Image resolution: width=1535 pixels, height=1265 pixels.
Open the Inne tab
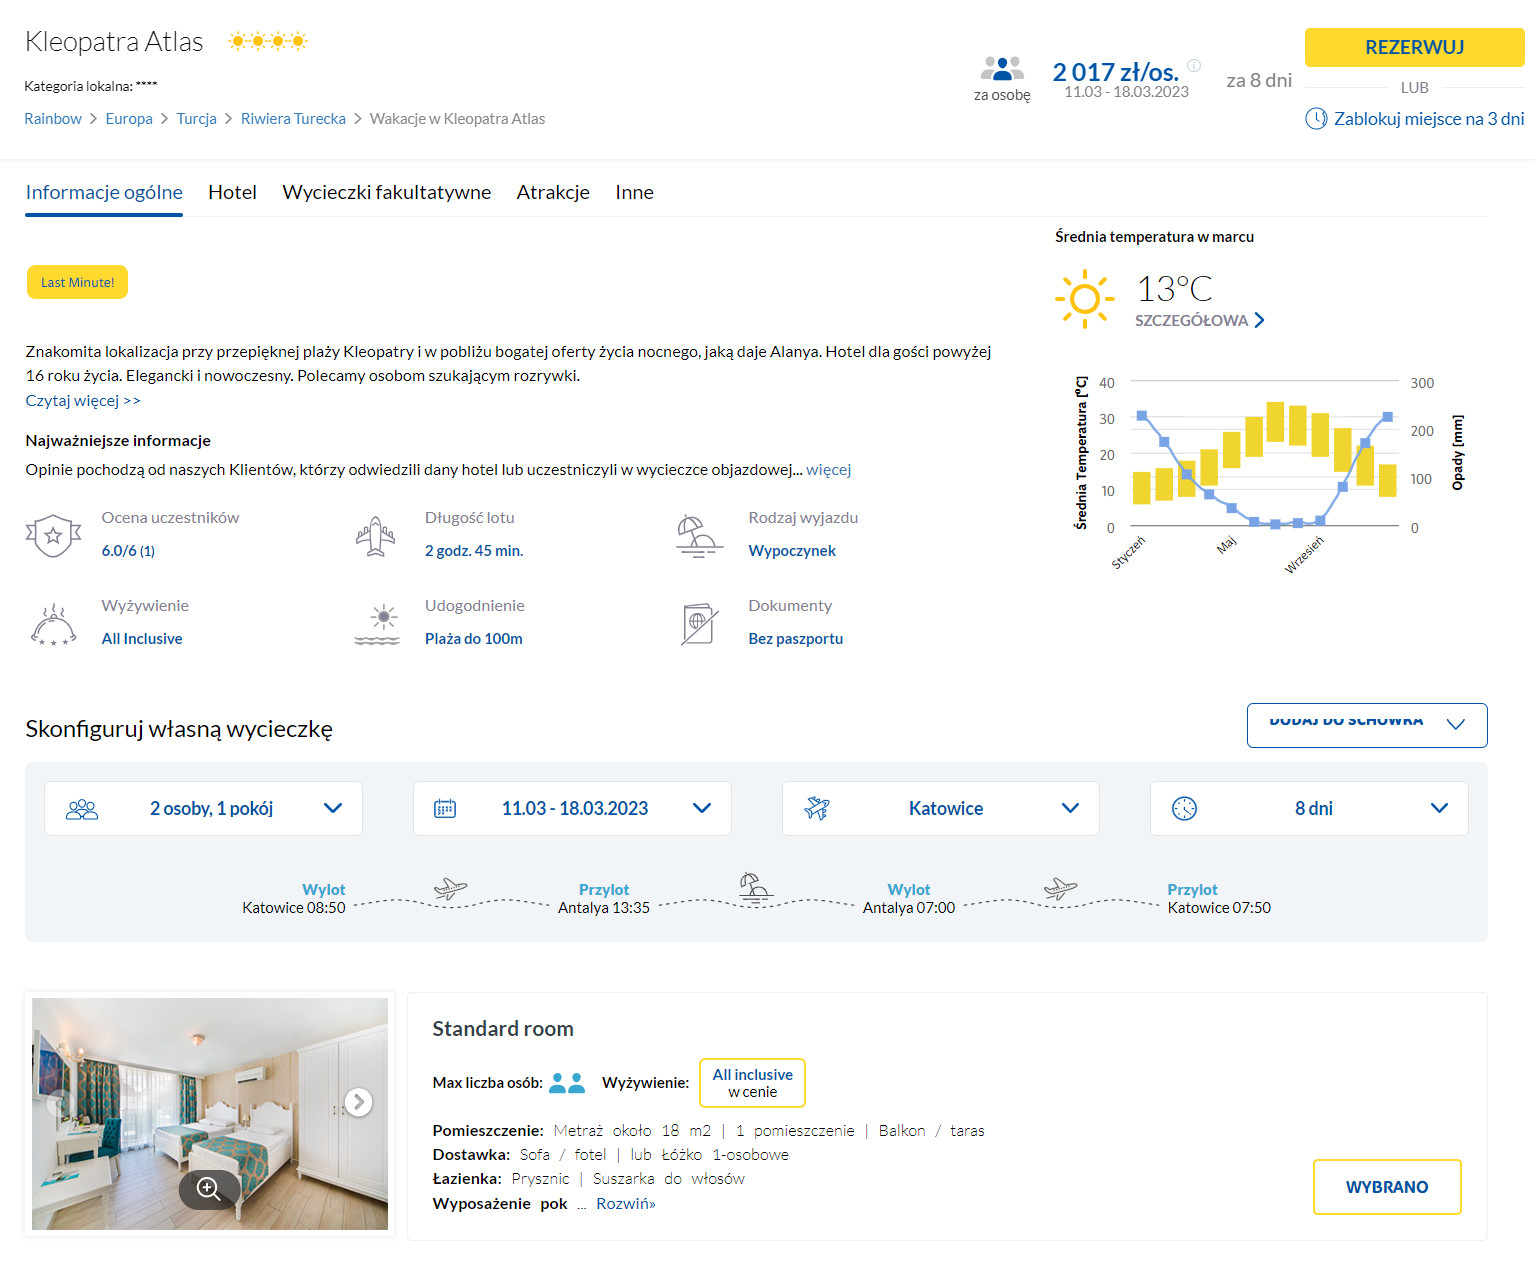click(x=634, y=192)
